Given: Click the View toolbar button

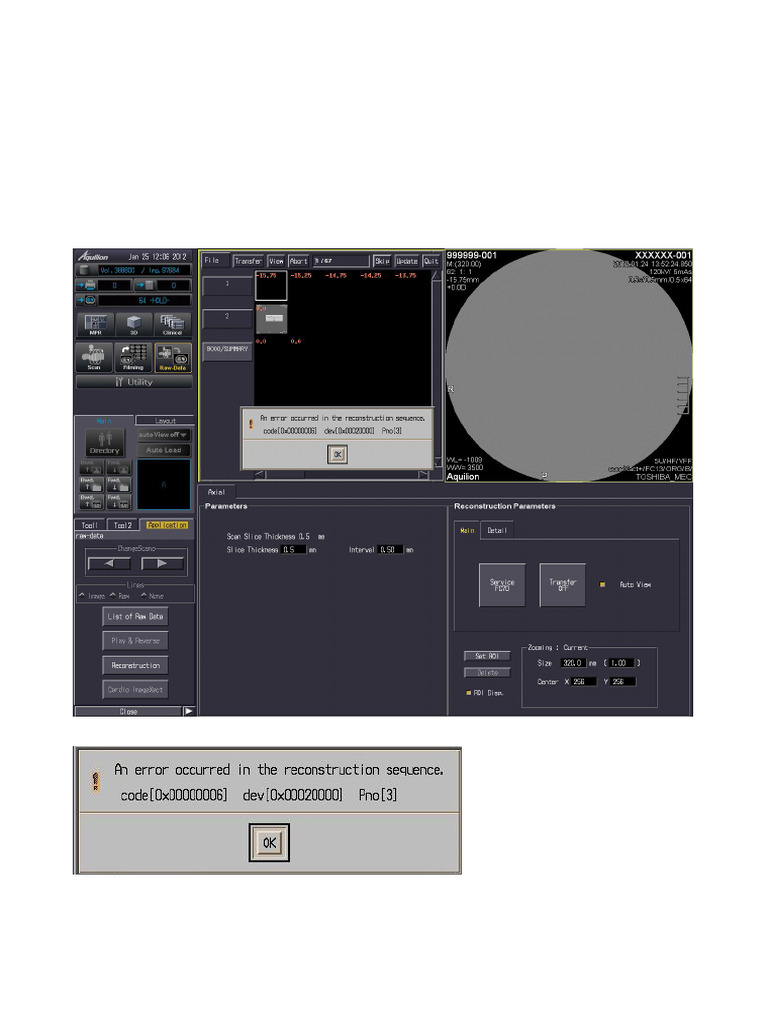Looking at the screenshot, I should [x=277, y=261].
